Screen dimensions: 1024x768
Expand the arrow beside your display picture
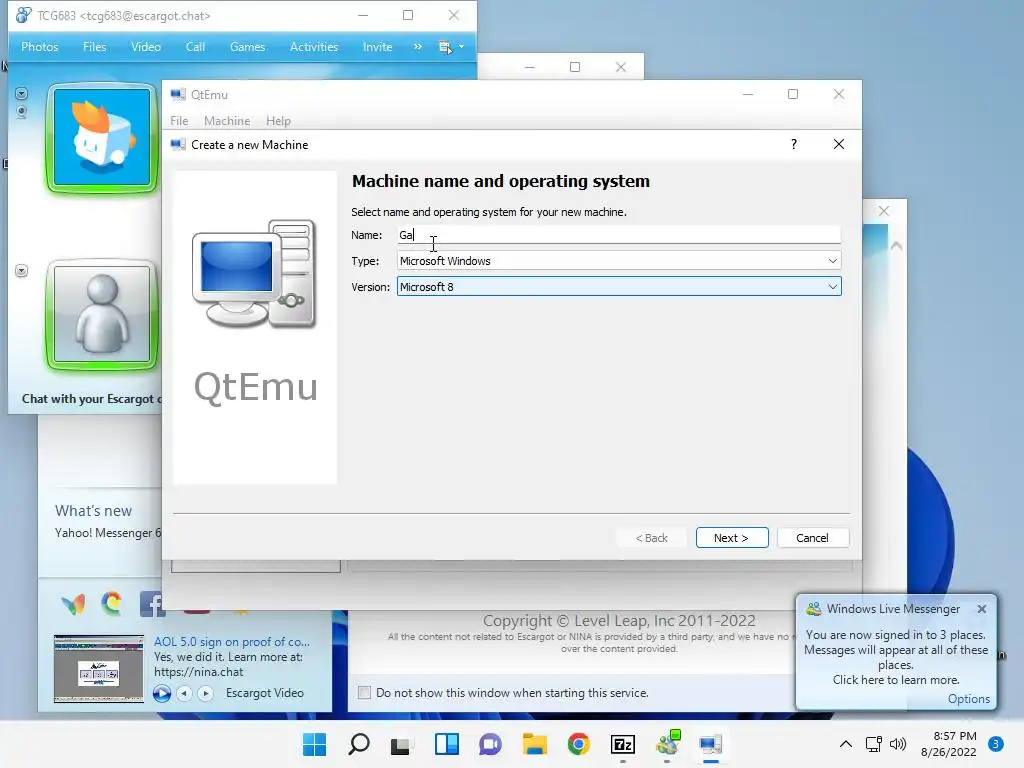point(22,270)
